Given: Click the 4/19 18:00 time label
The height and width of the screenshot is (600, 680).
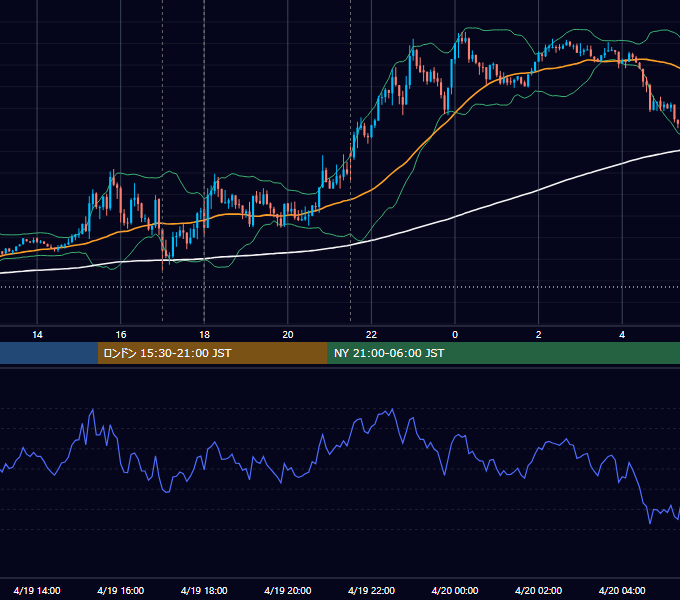Looking at the screenshot, I should (204, 590).
